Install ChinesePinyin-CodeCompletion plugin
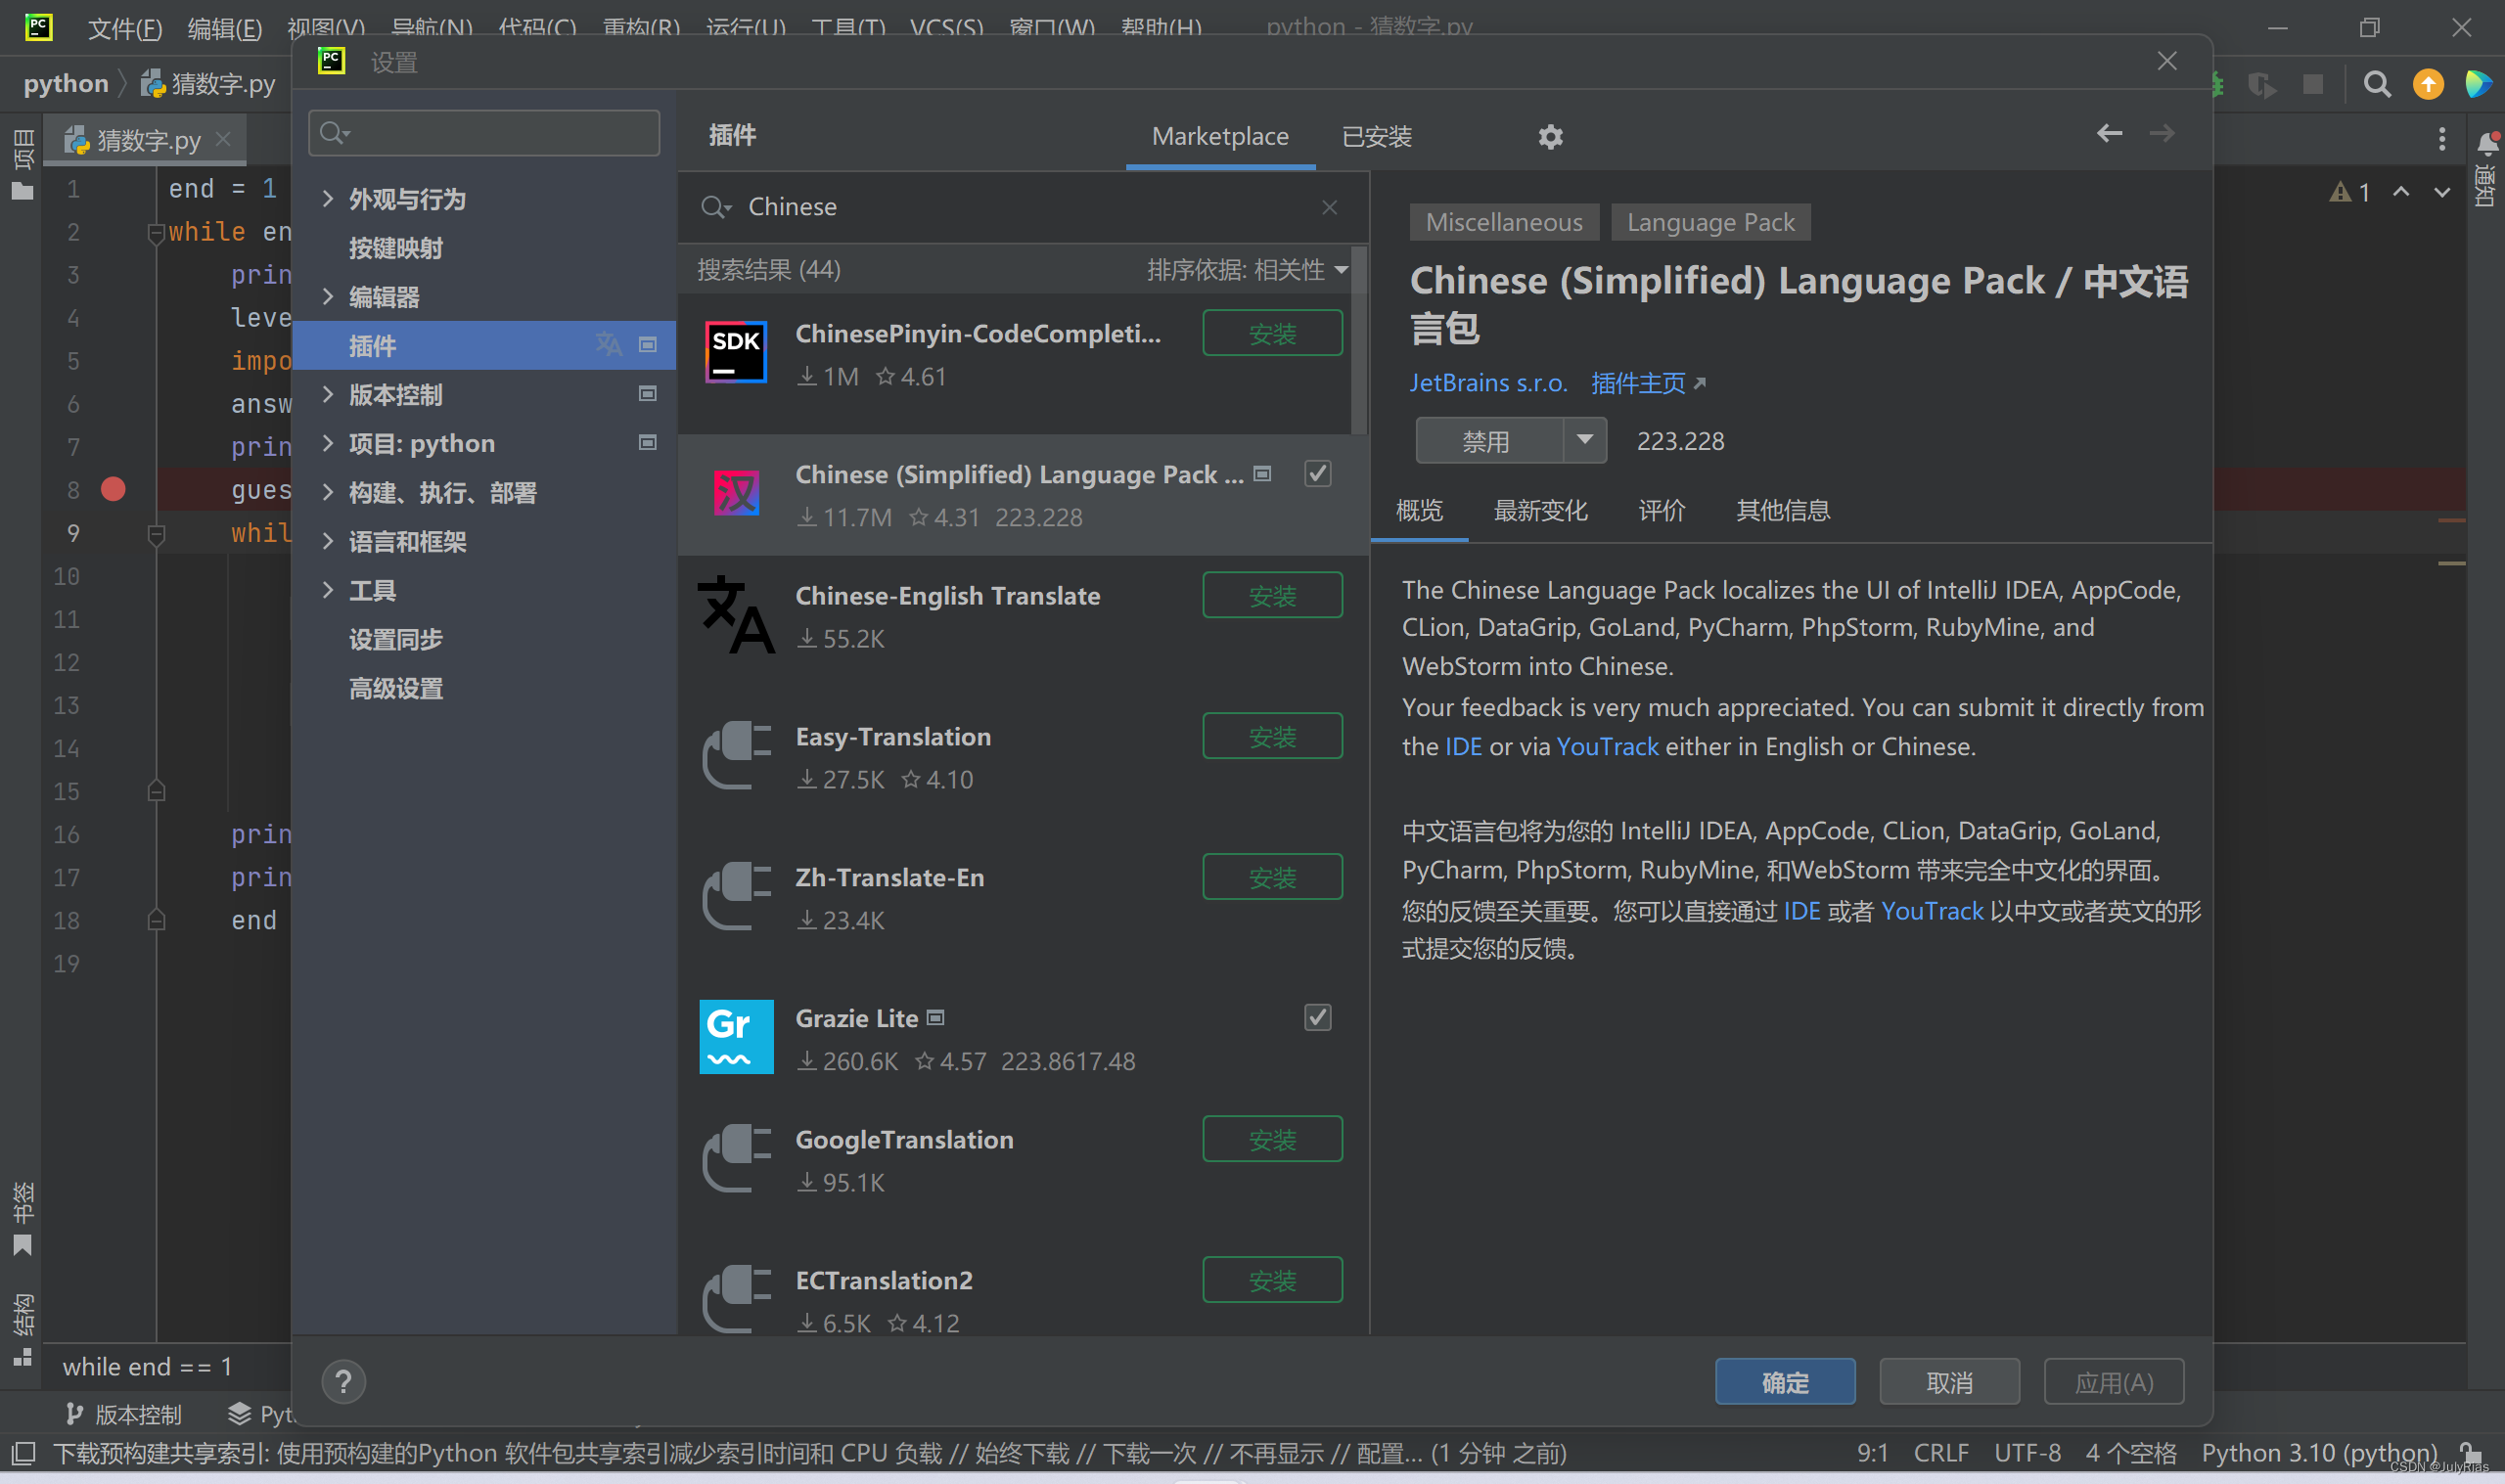This screenshot has height=1484, width=2505. coord(1272,333)
